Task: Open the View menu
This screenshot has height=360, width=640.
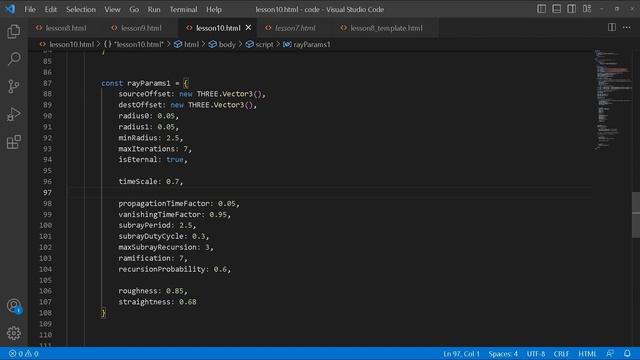Action: tap(112, 9)
